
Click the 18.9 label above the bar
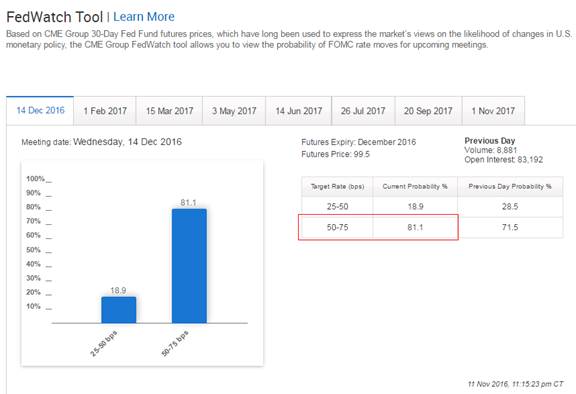[118, 290]
